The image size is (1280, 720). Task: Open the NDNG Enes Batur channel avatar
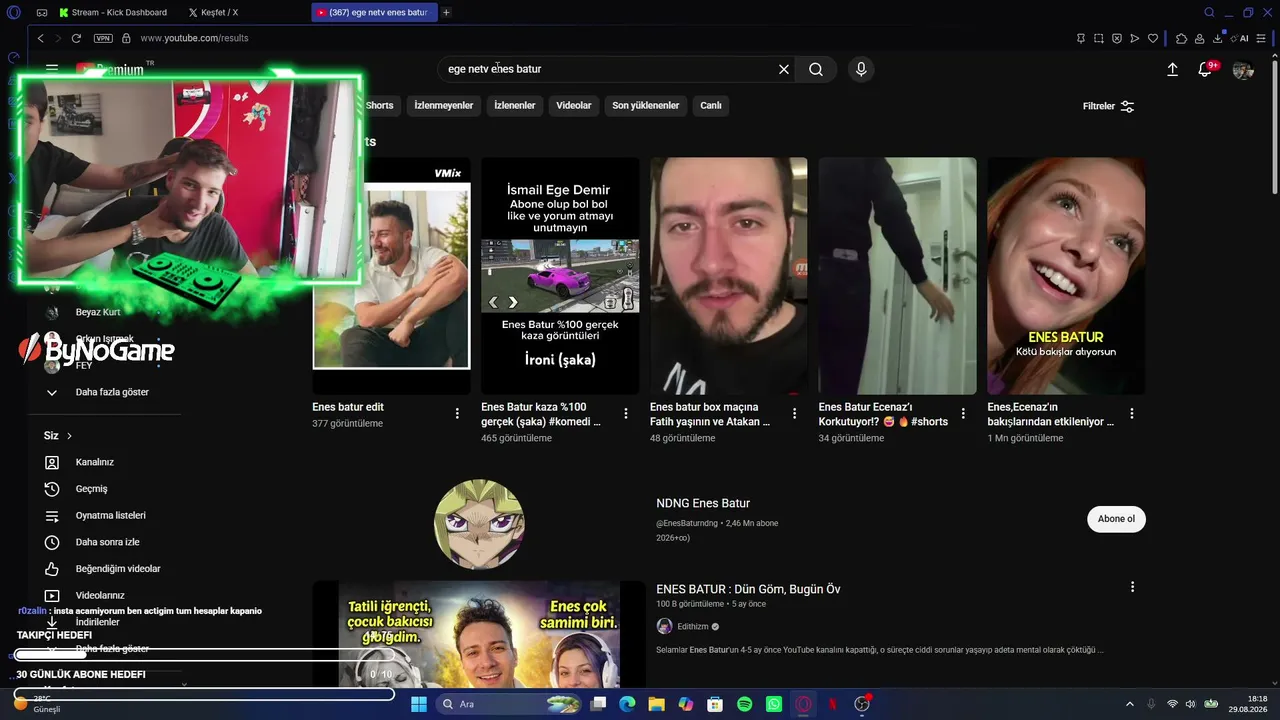[x=479, y=523]
